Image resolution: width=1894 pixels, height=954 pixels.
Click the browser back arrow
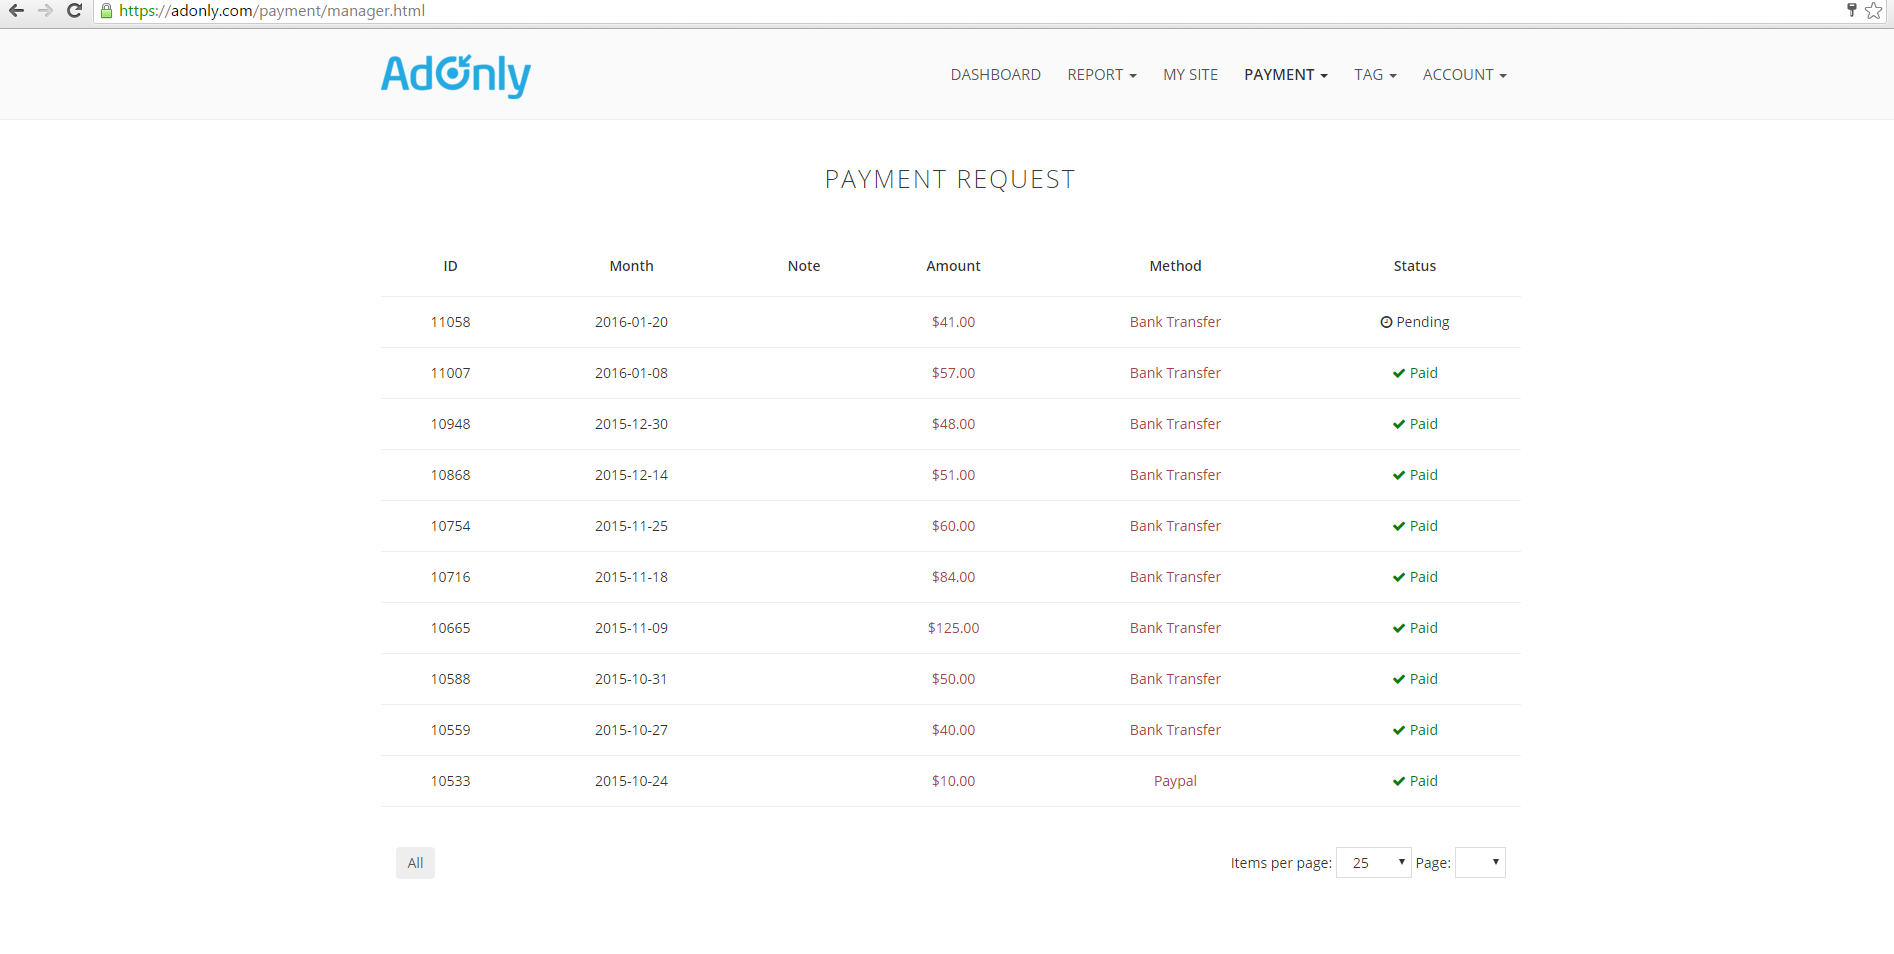coord(17,11)
